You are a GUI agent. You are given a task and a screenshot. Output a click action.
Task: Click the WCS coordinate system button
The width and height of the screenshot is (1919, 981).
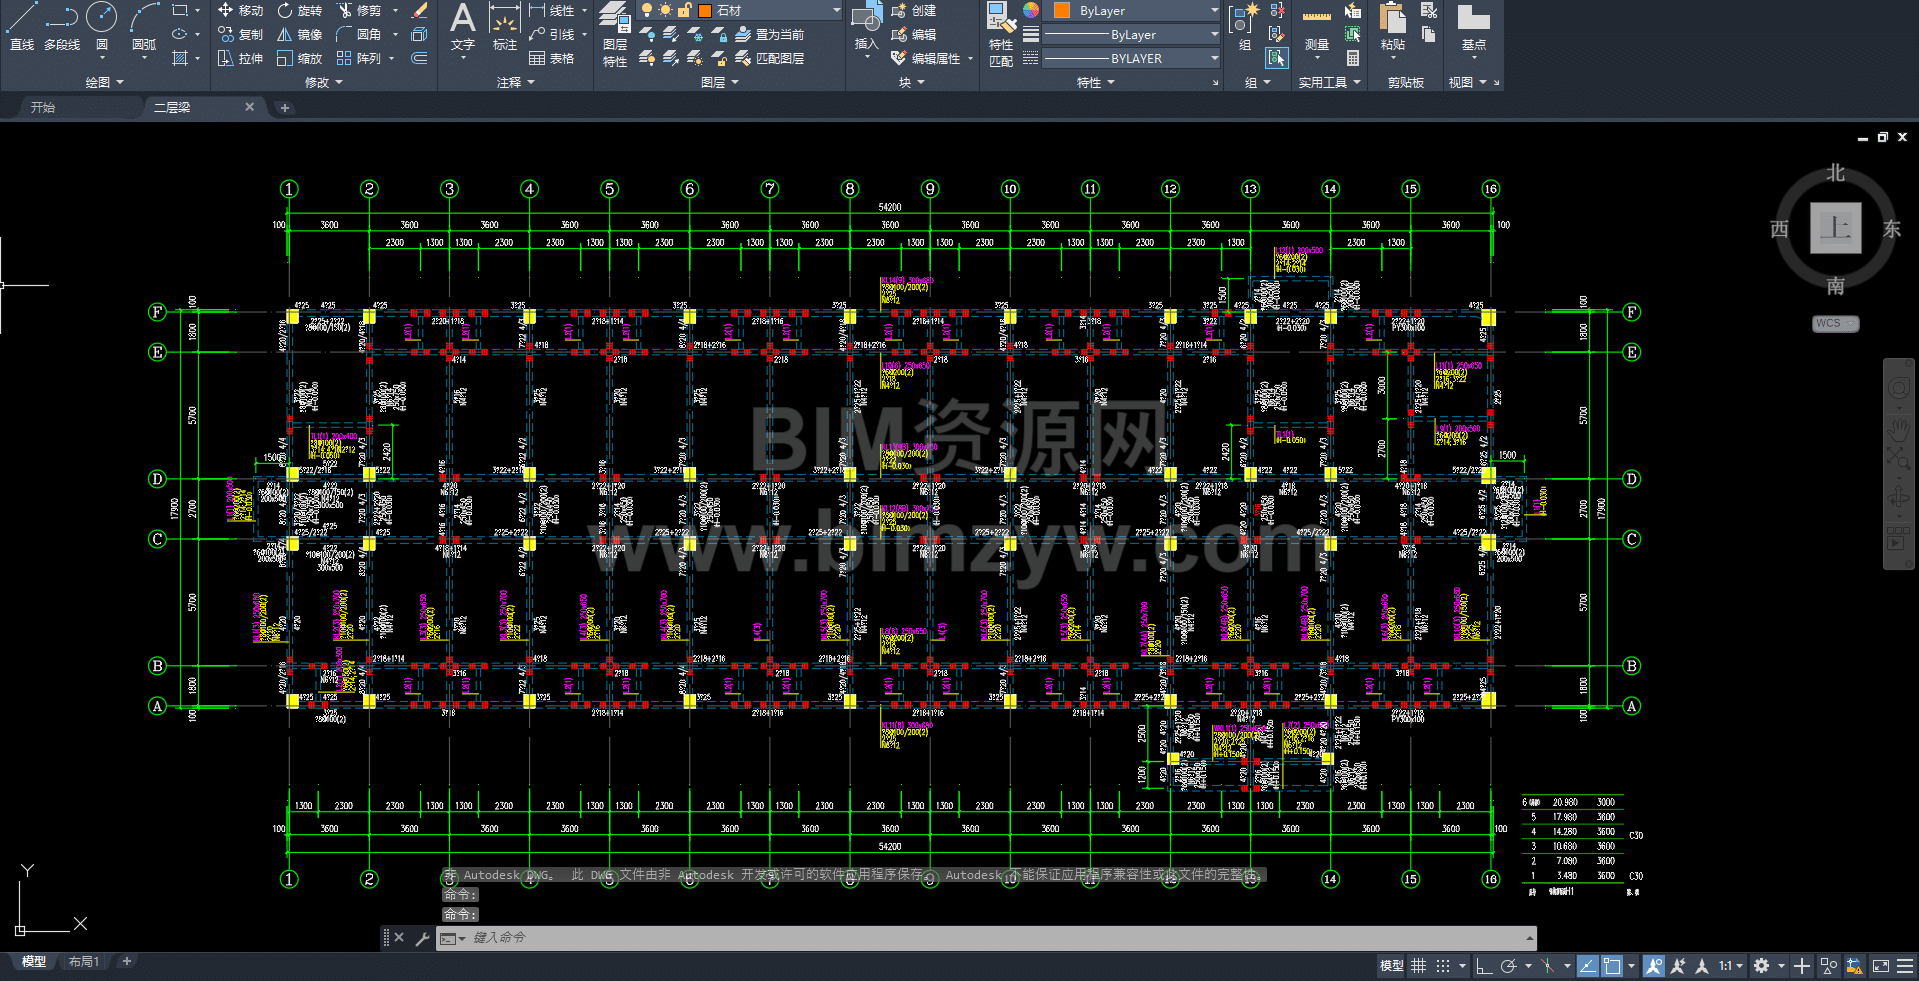pyautogui.click(x=1834, y=323)
